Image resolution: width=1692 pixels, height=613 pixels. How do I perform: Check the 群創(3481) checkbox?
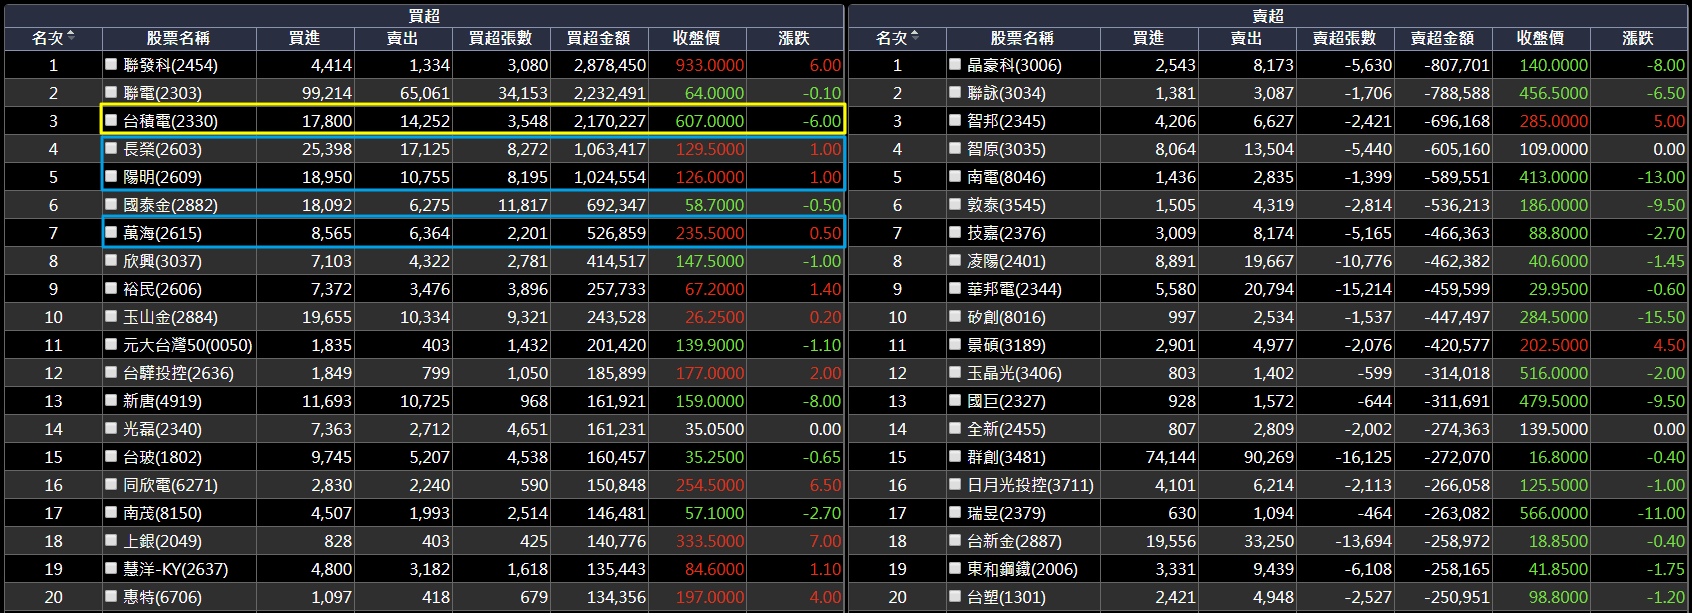tap(955, 456)
